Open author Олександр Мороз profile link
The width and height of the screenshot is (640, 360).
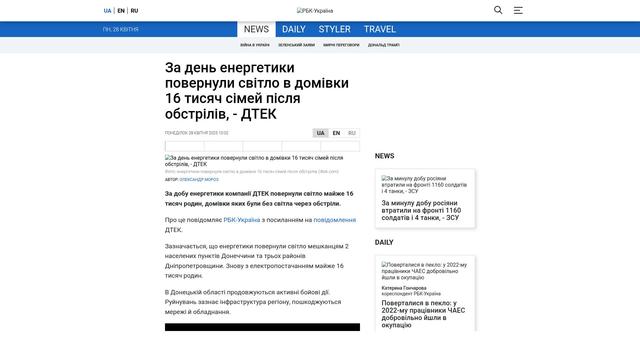tap(199, 180)
